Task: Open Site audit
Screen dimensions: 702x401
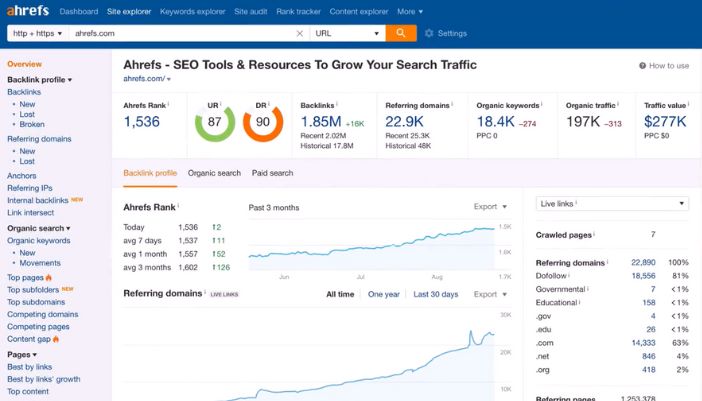Action: (251, 12)
